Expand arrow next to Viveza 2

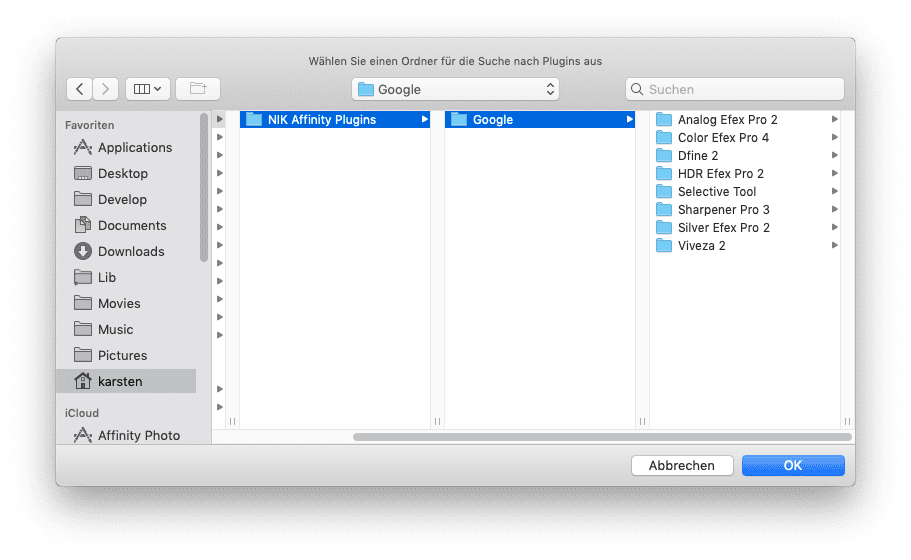pos(834,245)
